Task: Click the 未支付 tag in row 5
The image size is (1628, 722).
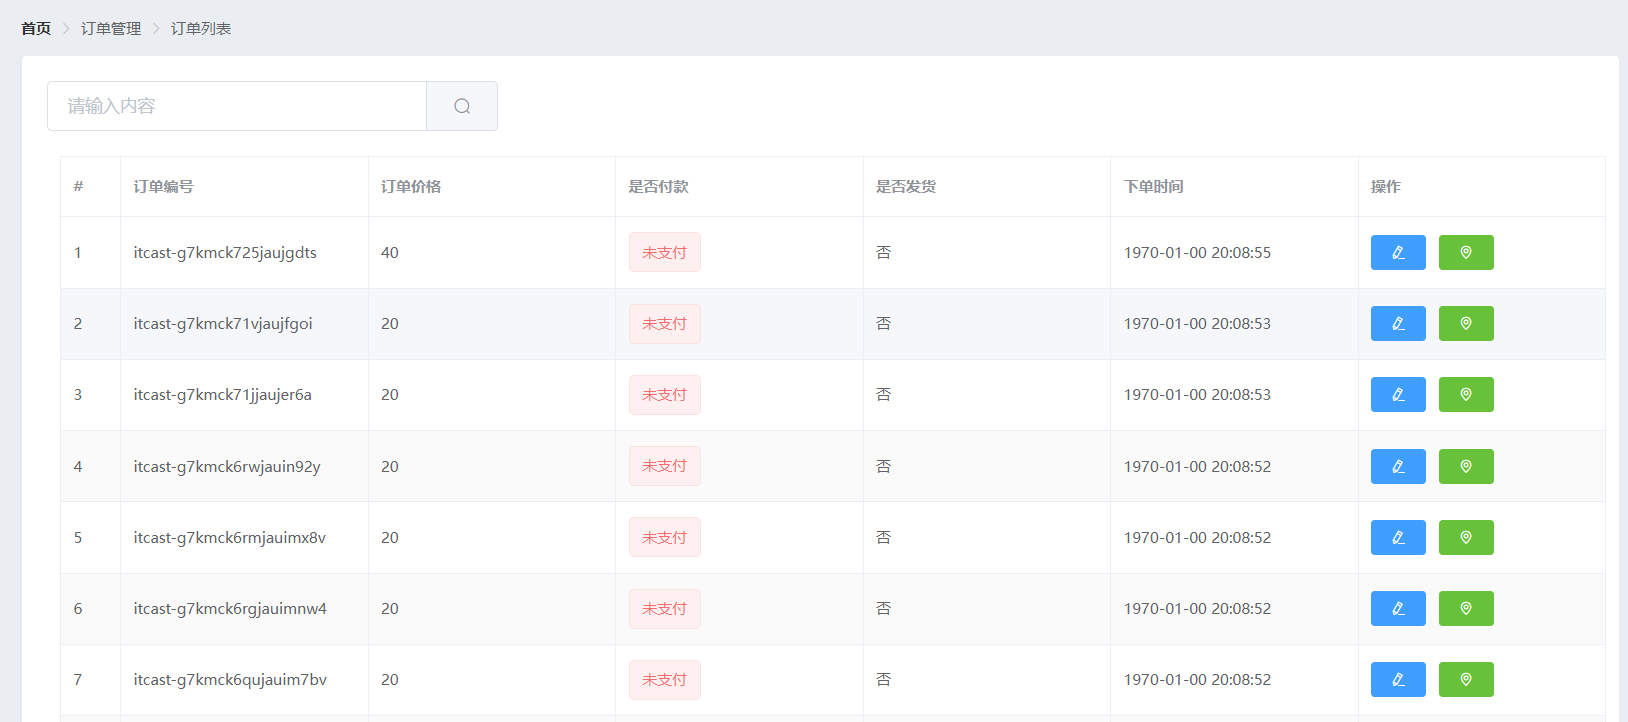Action: pos(664,538)
